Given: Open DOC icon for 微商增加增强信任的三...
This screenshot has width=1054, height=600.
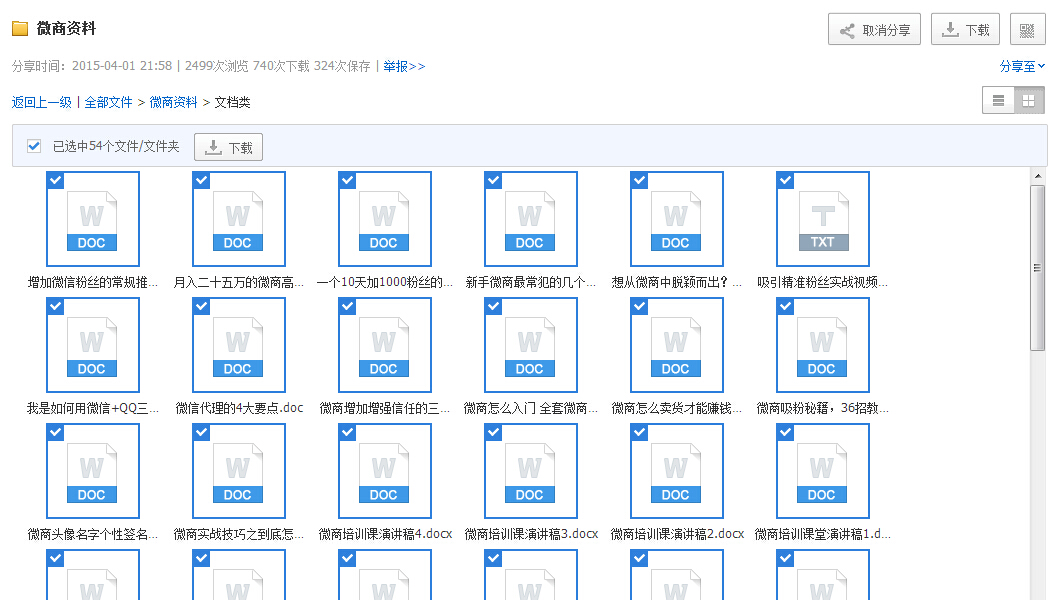Looking at the screenshot, I should [384, 345].
